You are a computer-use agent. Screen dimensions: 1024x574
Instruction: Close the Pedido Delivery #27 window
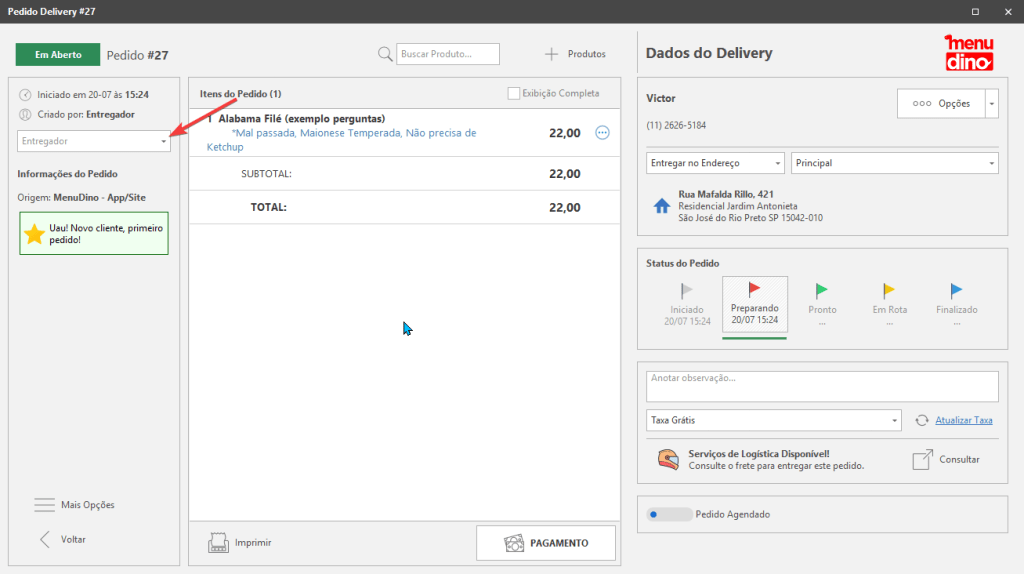pos(1008,12)
